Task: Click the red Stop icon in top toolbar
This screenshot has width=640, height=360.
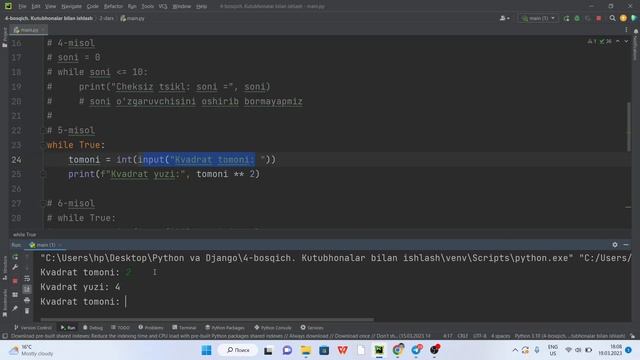Action: pos(598,18)
